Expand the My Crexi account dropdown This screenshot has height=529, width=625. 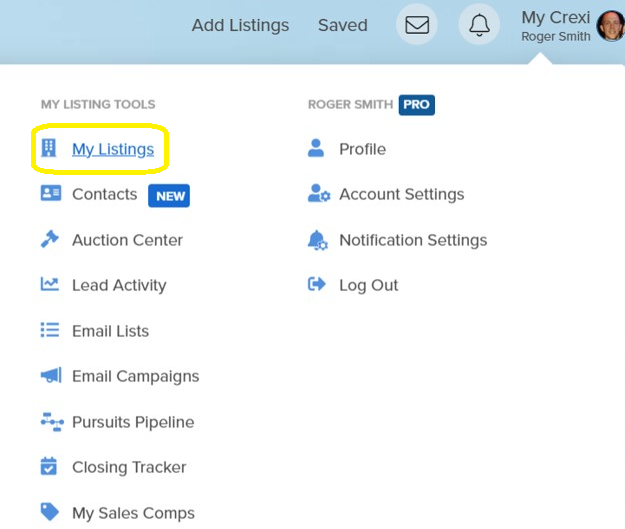point(555,25)
